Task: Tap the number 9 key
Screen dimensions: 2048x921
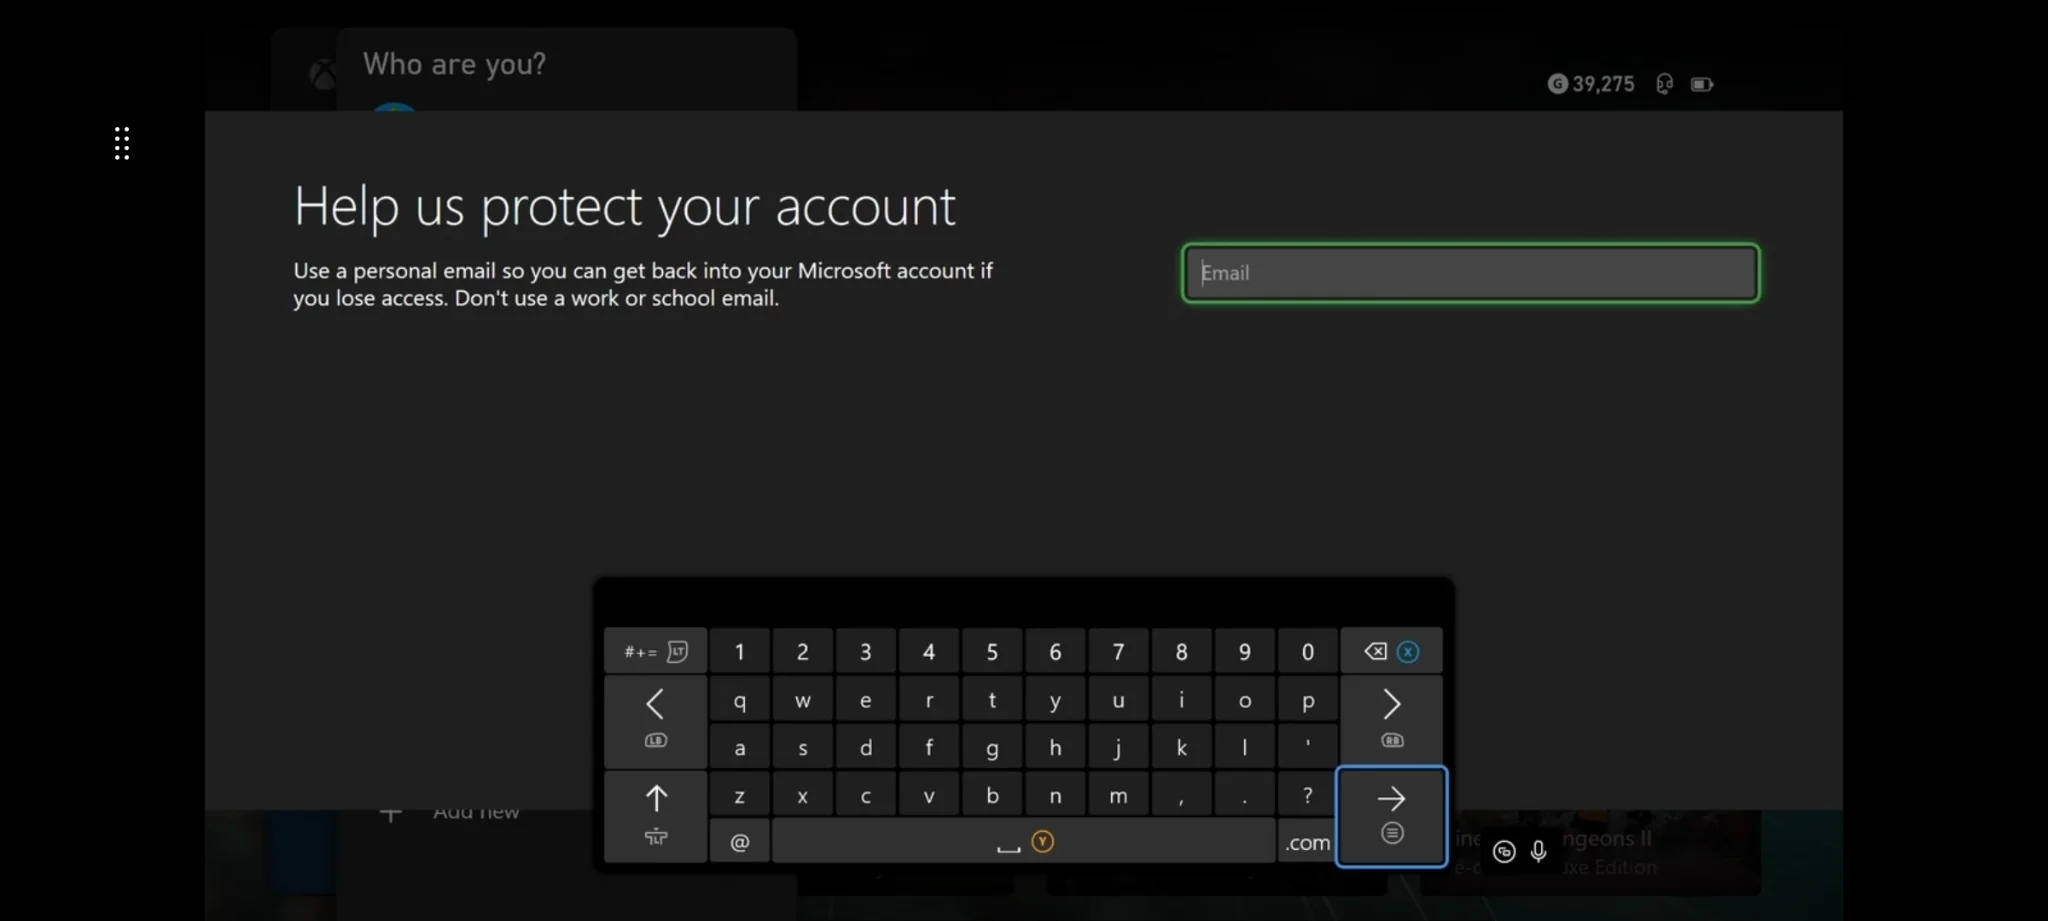Action: point(1244,651)
